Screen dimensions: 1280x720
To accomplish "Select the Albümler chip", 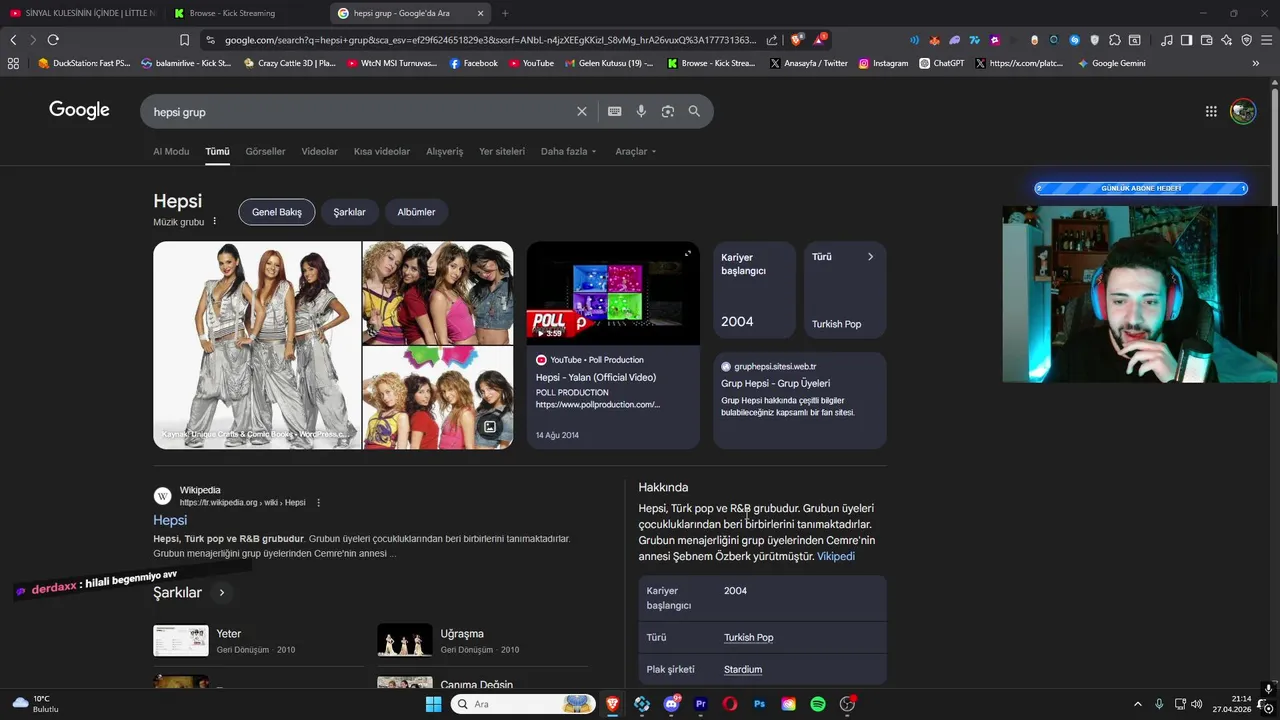I will click(x=416, y=212).
